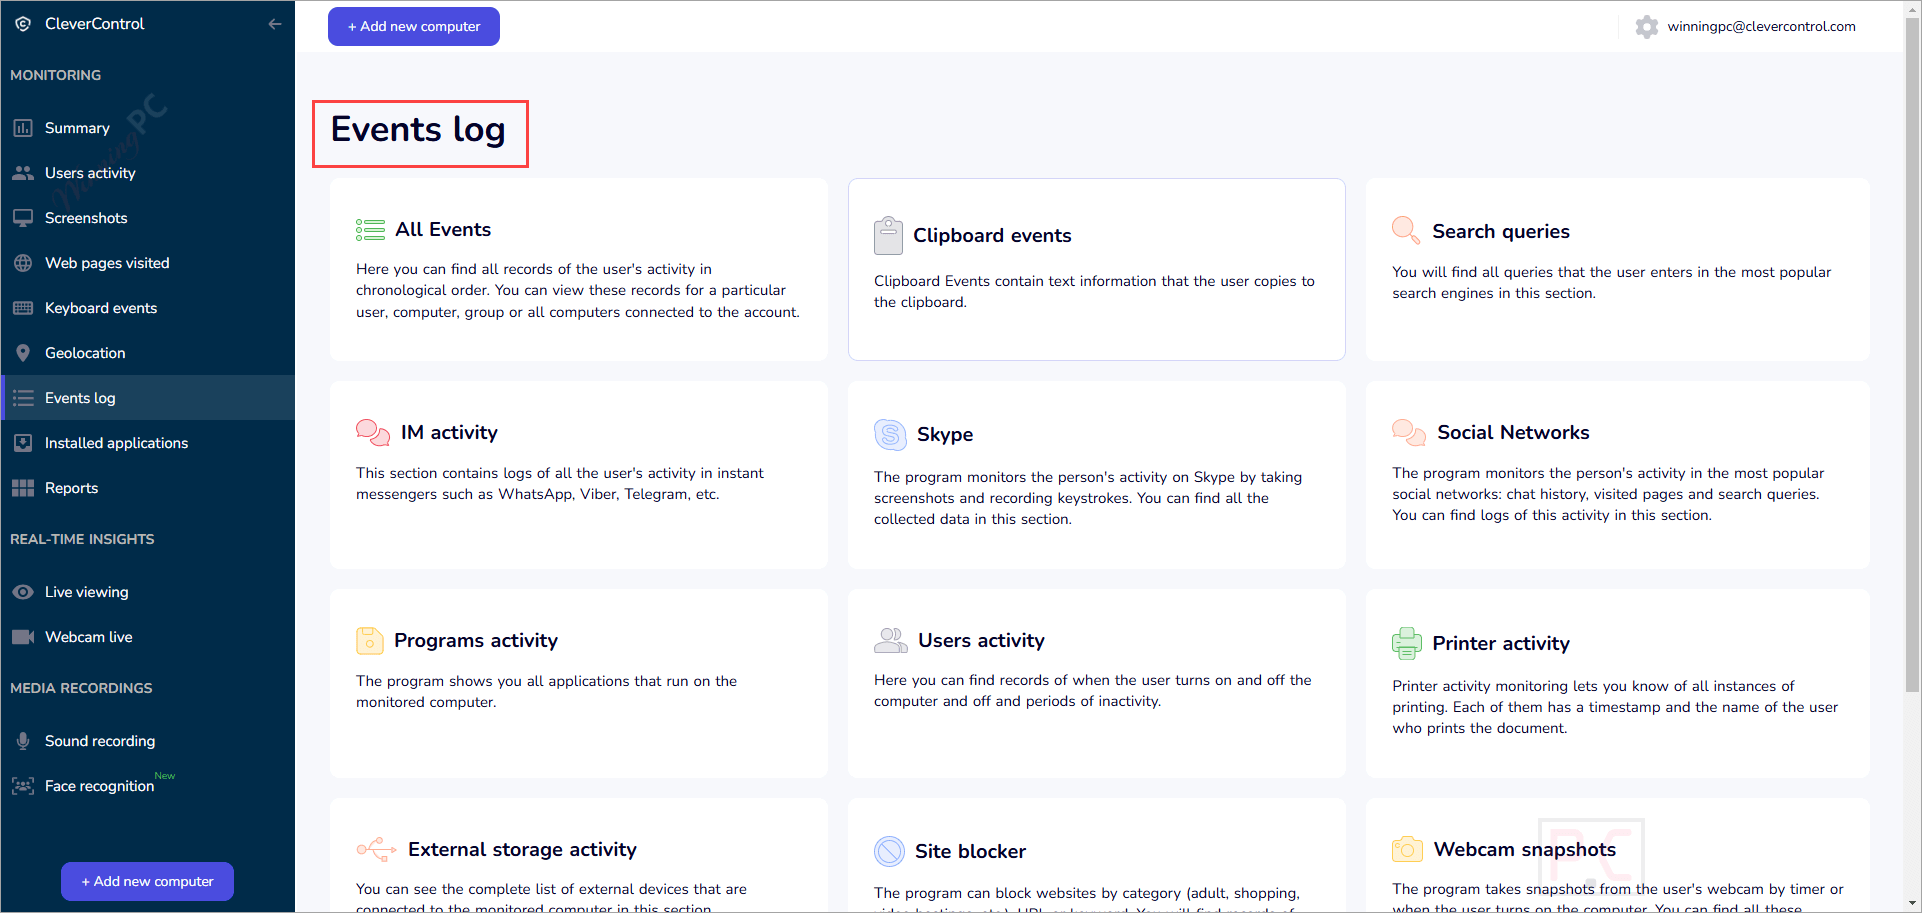The image size is (1922, 913).
Task: Click the top Add new computer button
Action: coord(414,26)
